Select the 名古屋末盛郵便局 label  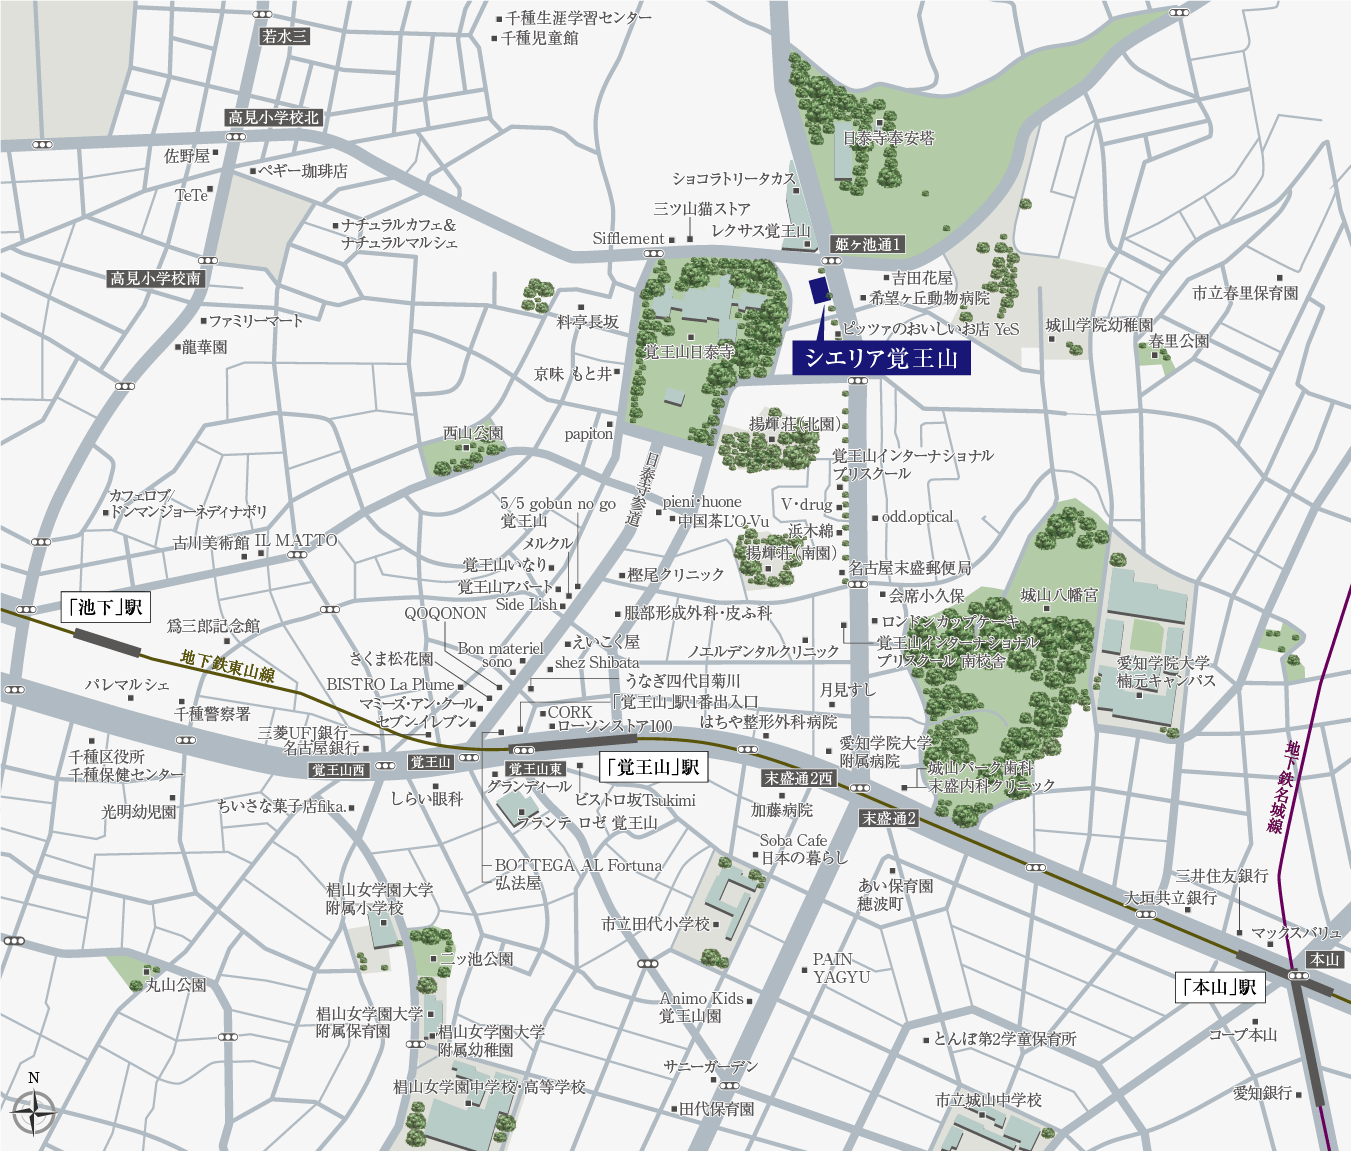coord(910,568)
